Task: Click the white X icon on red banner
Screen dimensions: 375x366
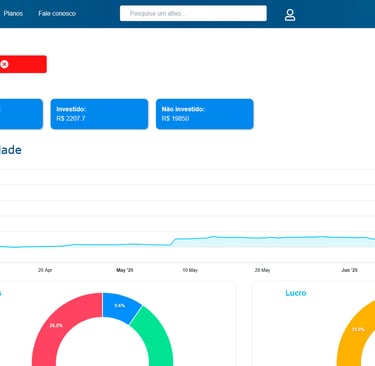Action: point(4,64)
